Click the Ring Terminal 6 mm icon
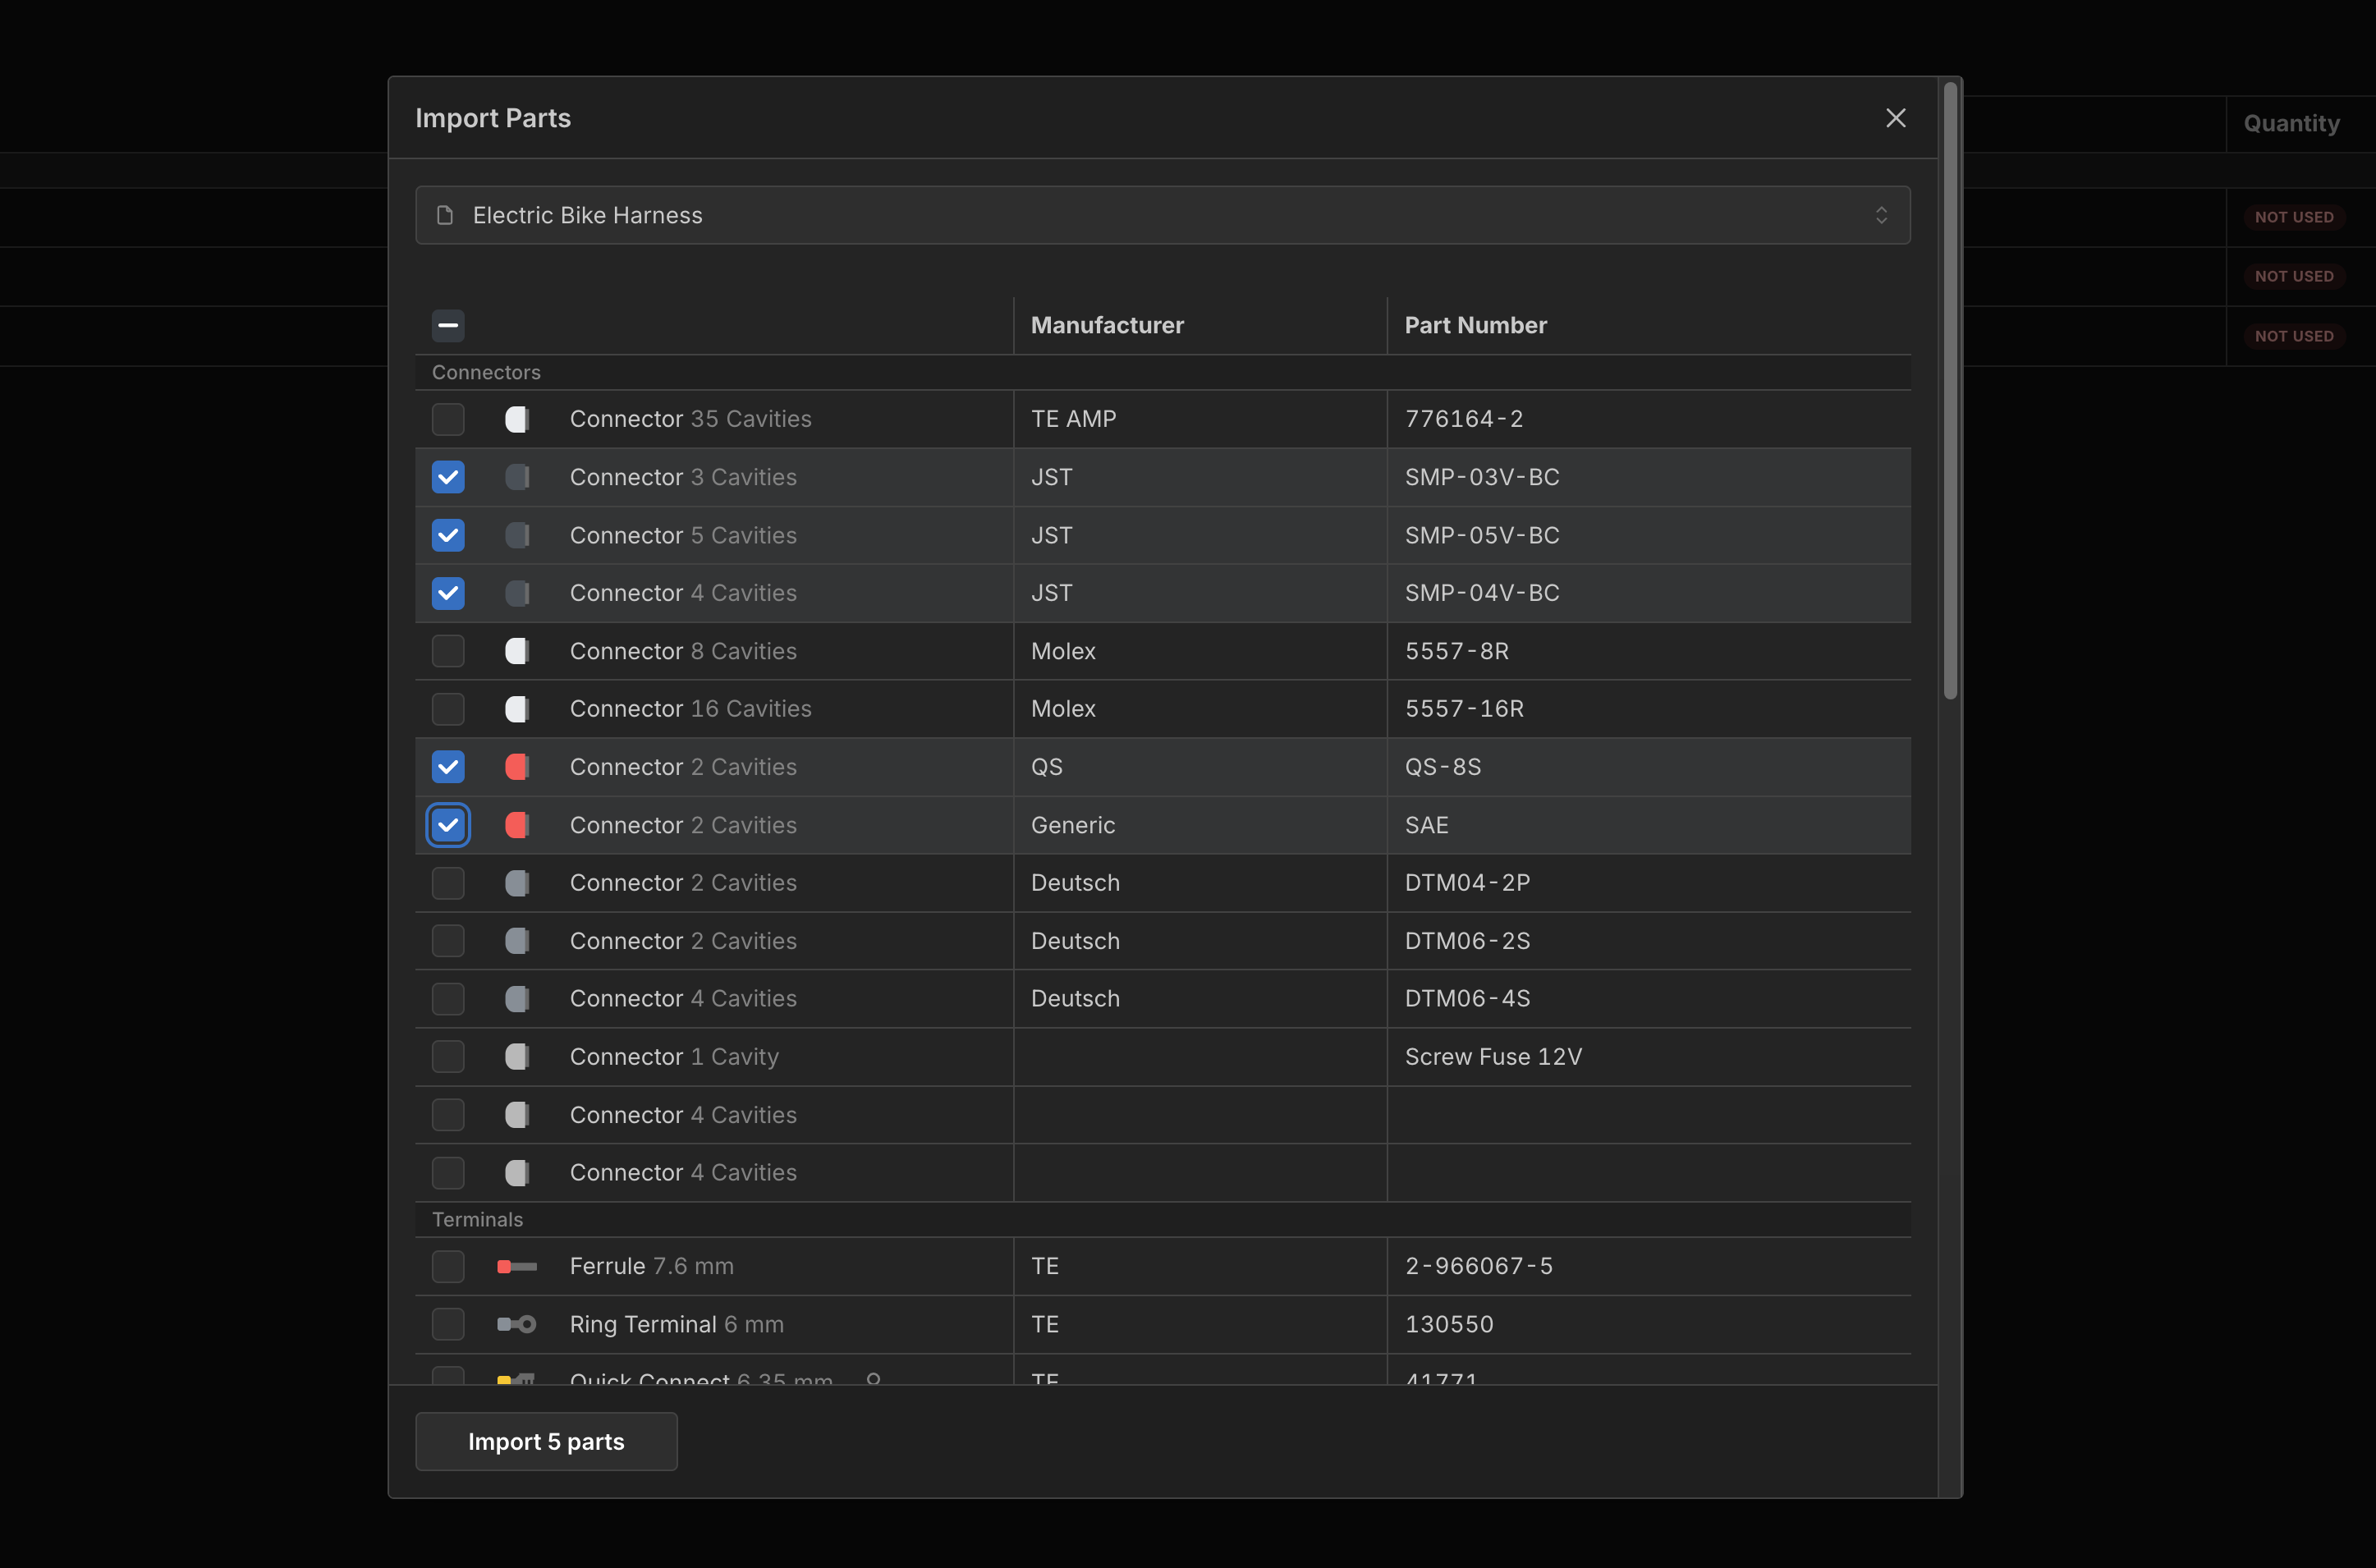This screenshot has width=2376, height=1568. pos(516,1324)
